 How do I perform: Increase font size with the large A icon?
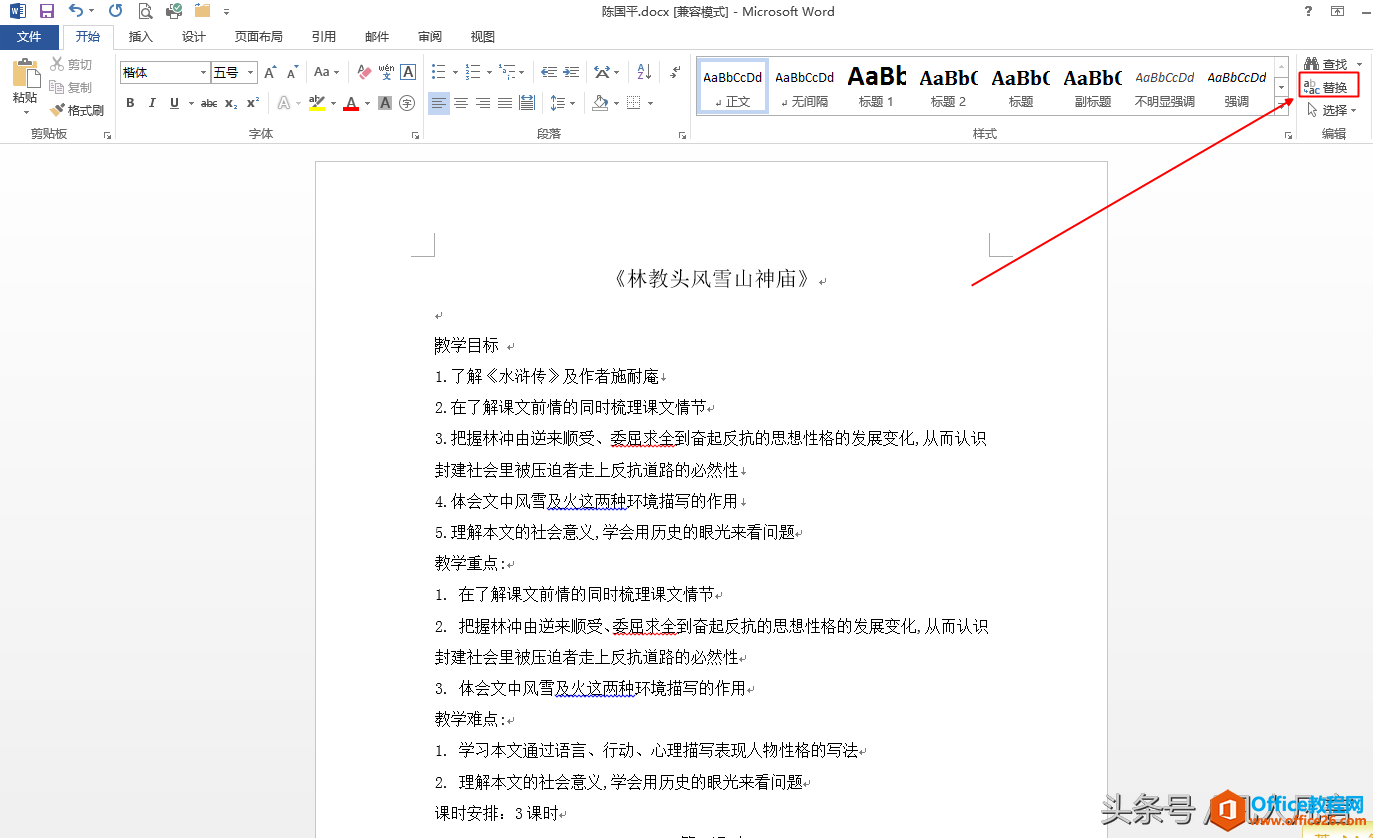[270, 73]
